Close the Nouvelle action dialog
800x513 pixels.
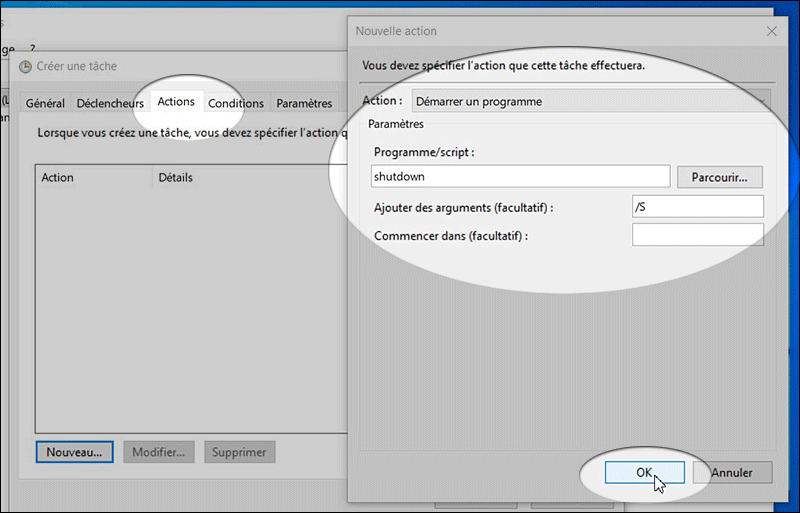[x=772, y=31]
